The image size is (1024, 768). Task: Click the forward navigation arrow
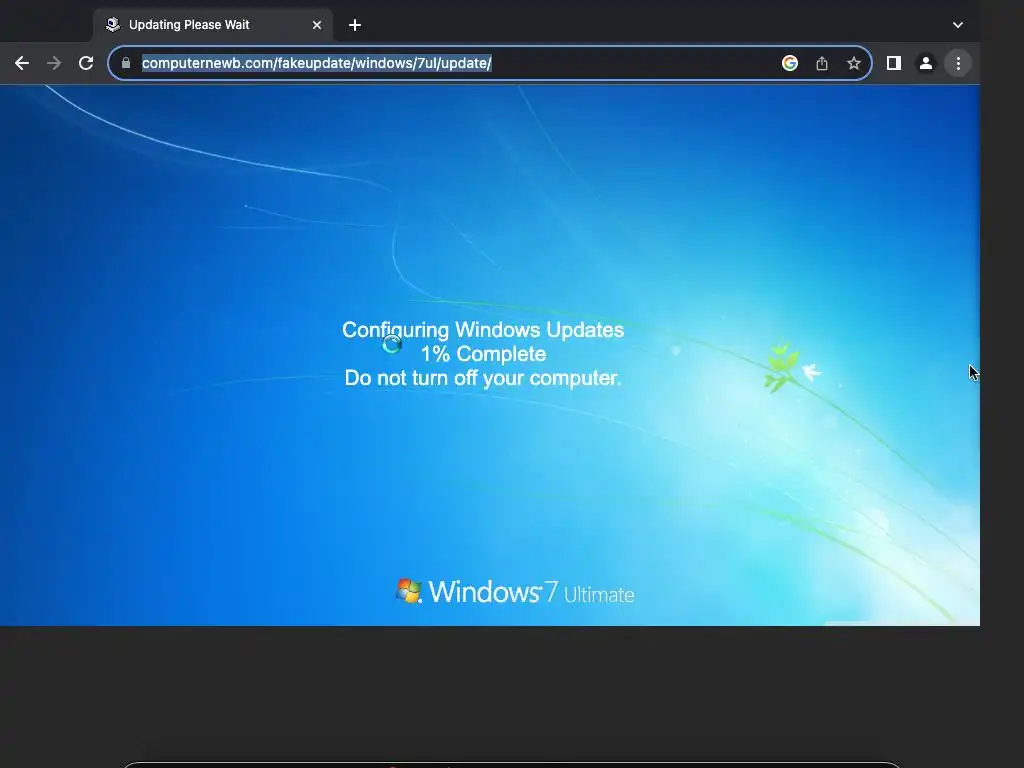pyautogui.click(x=54, y=63)
